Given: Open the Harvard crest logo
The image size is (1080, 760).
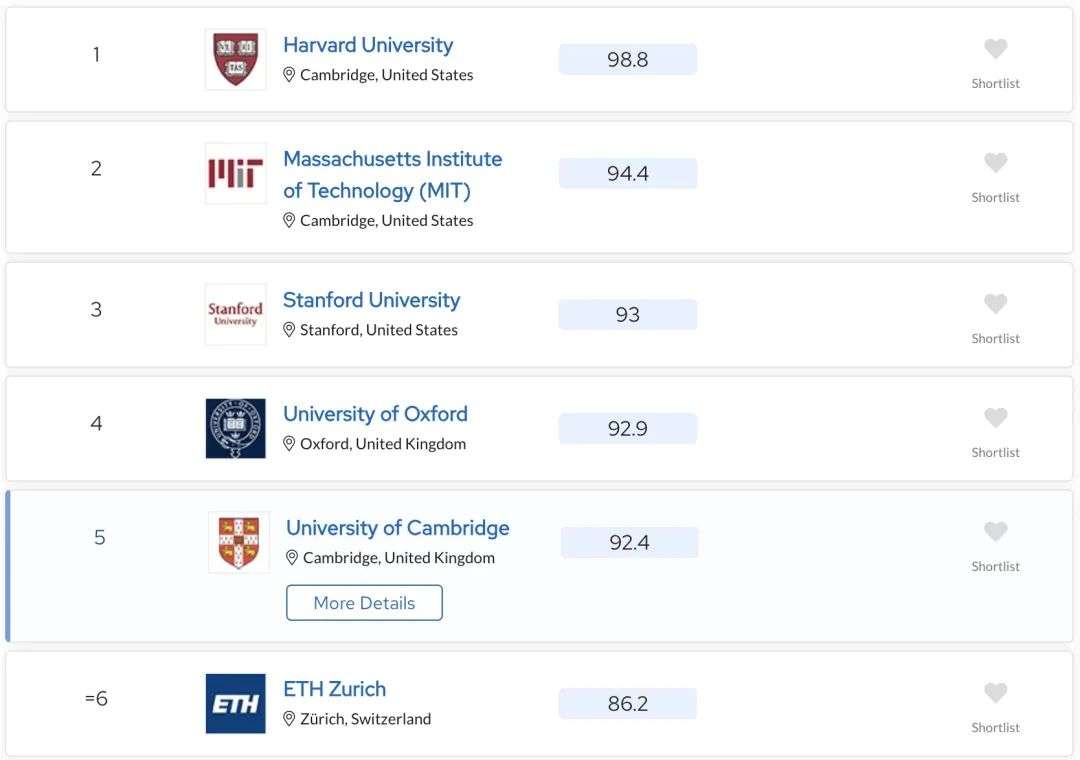Looking at the screenshot, I should pyautogui.click(x=236, y=59).
